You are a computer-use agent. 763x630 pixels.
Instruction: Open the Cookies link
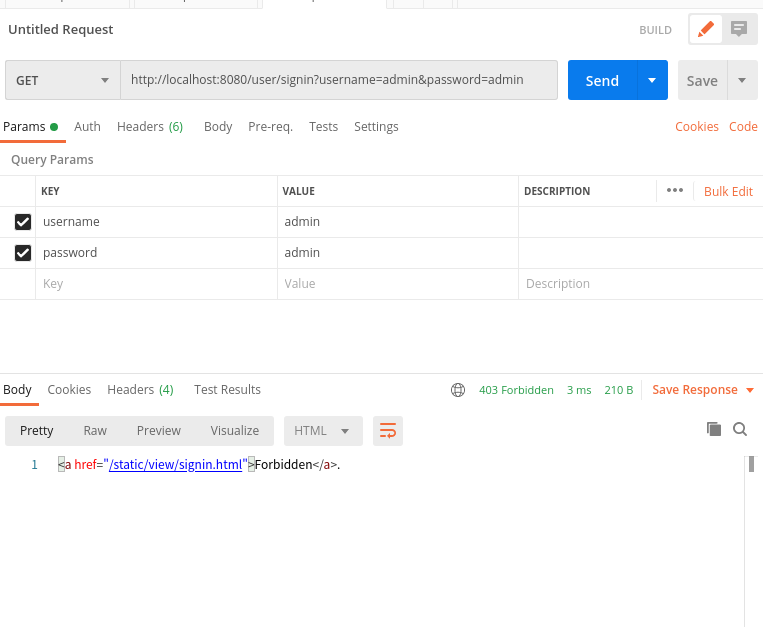696,127
